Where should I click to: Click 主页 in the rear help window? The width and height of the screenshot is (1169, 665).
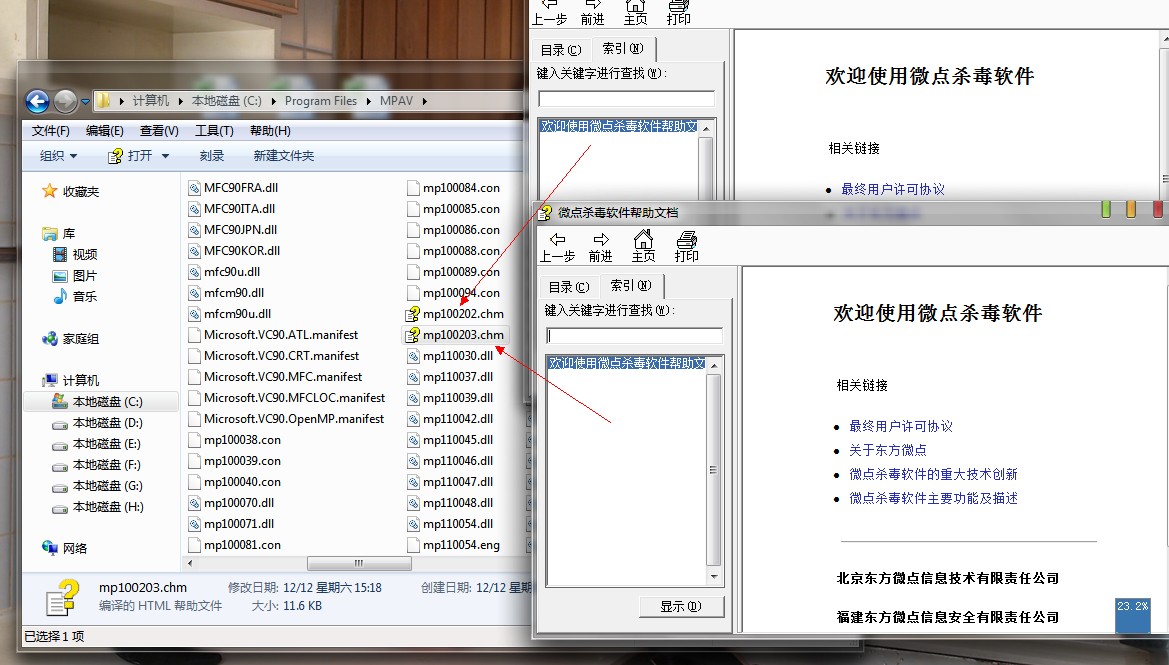pyautogui.click(x=635, y=13)
